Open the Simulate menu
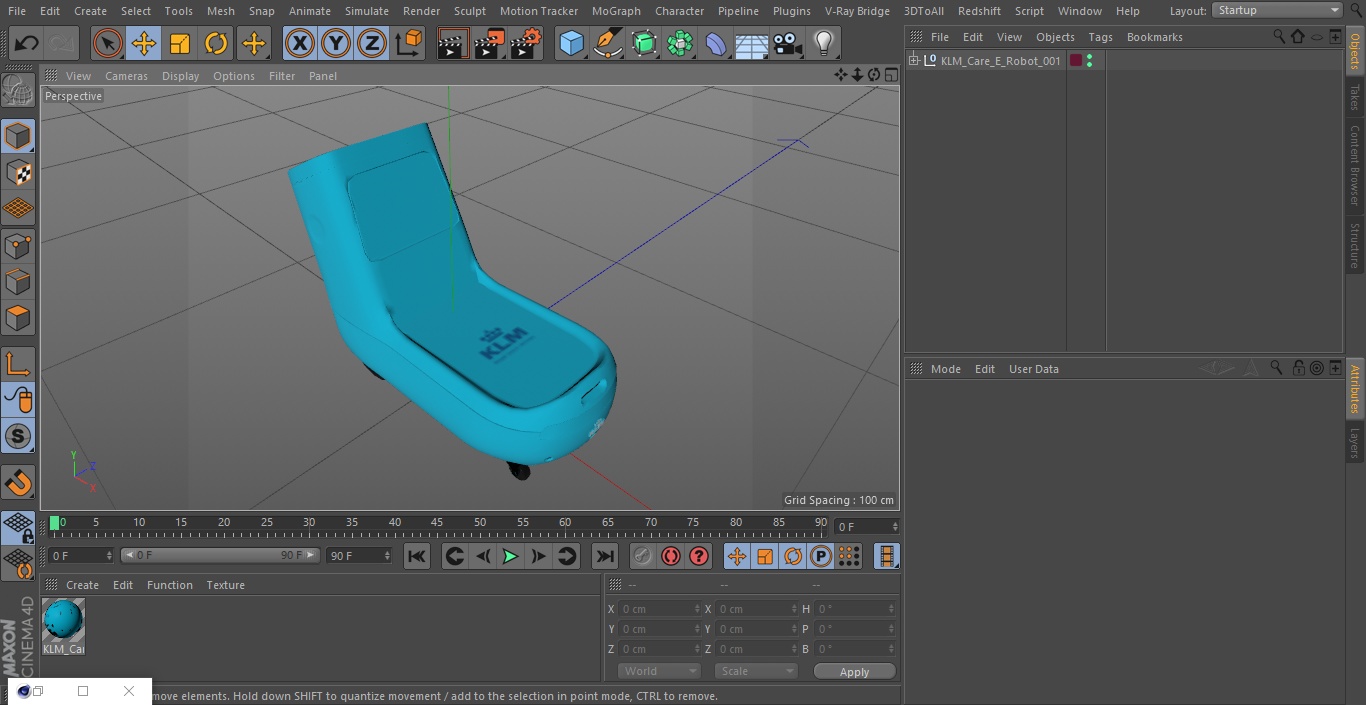This screenshot has height=705, width=1366. coord(367,11)
